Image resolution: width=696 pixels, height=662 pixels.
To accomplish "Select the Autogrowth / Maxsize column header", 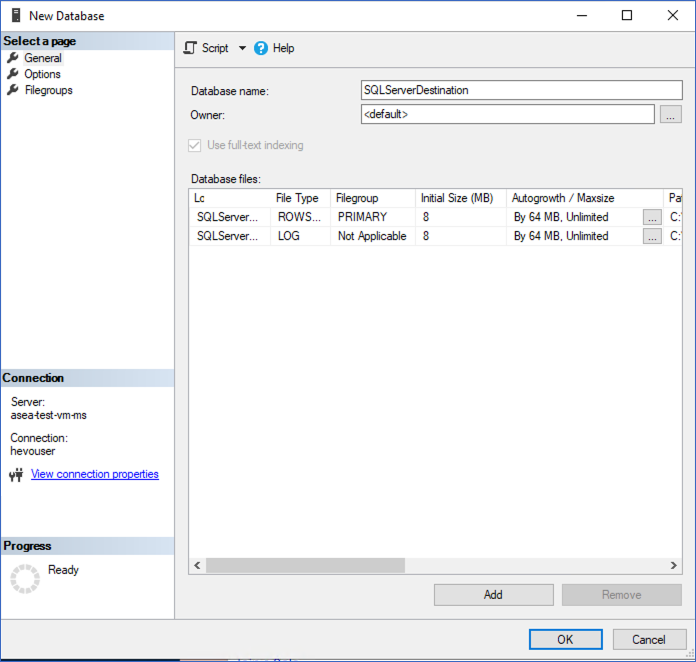I will (584, 198).
